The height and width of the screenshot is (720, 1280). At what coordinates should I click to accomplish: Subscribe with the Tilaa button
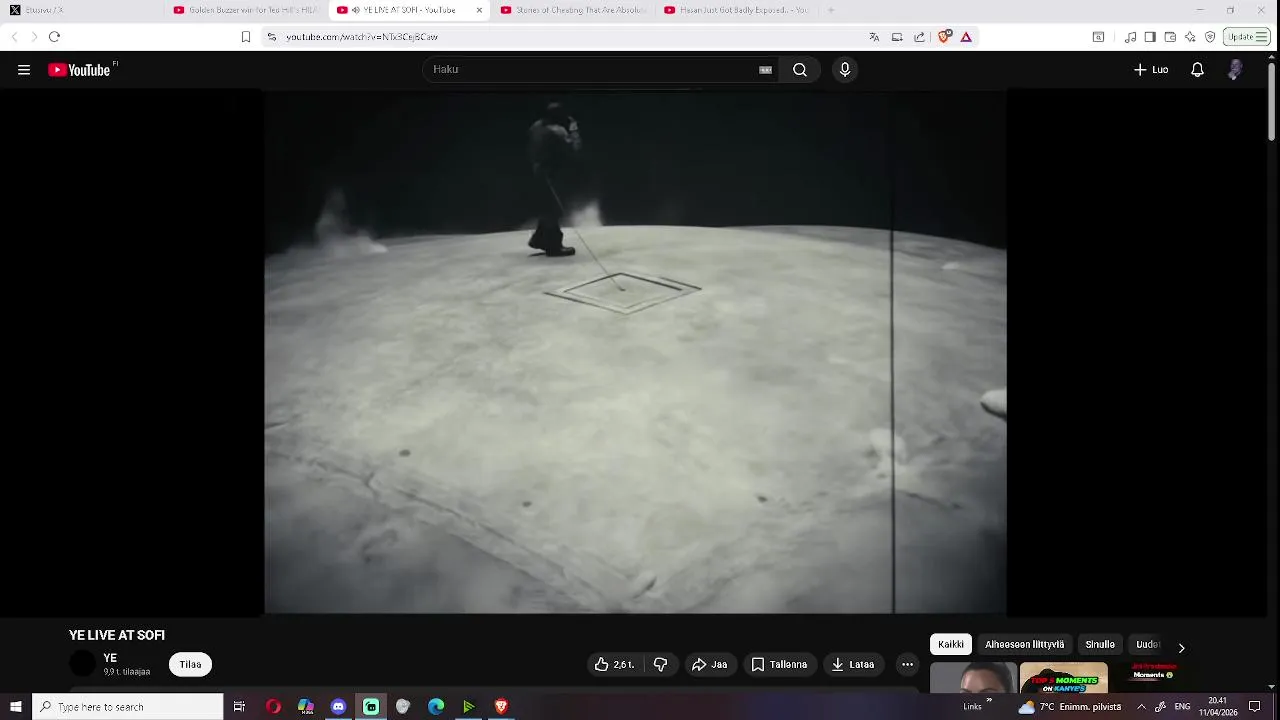tap(190, 664)
